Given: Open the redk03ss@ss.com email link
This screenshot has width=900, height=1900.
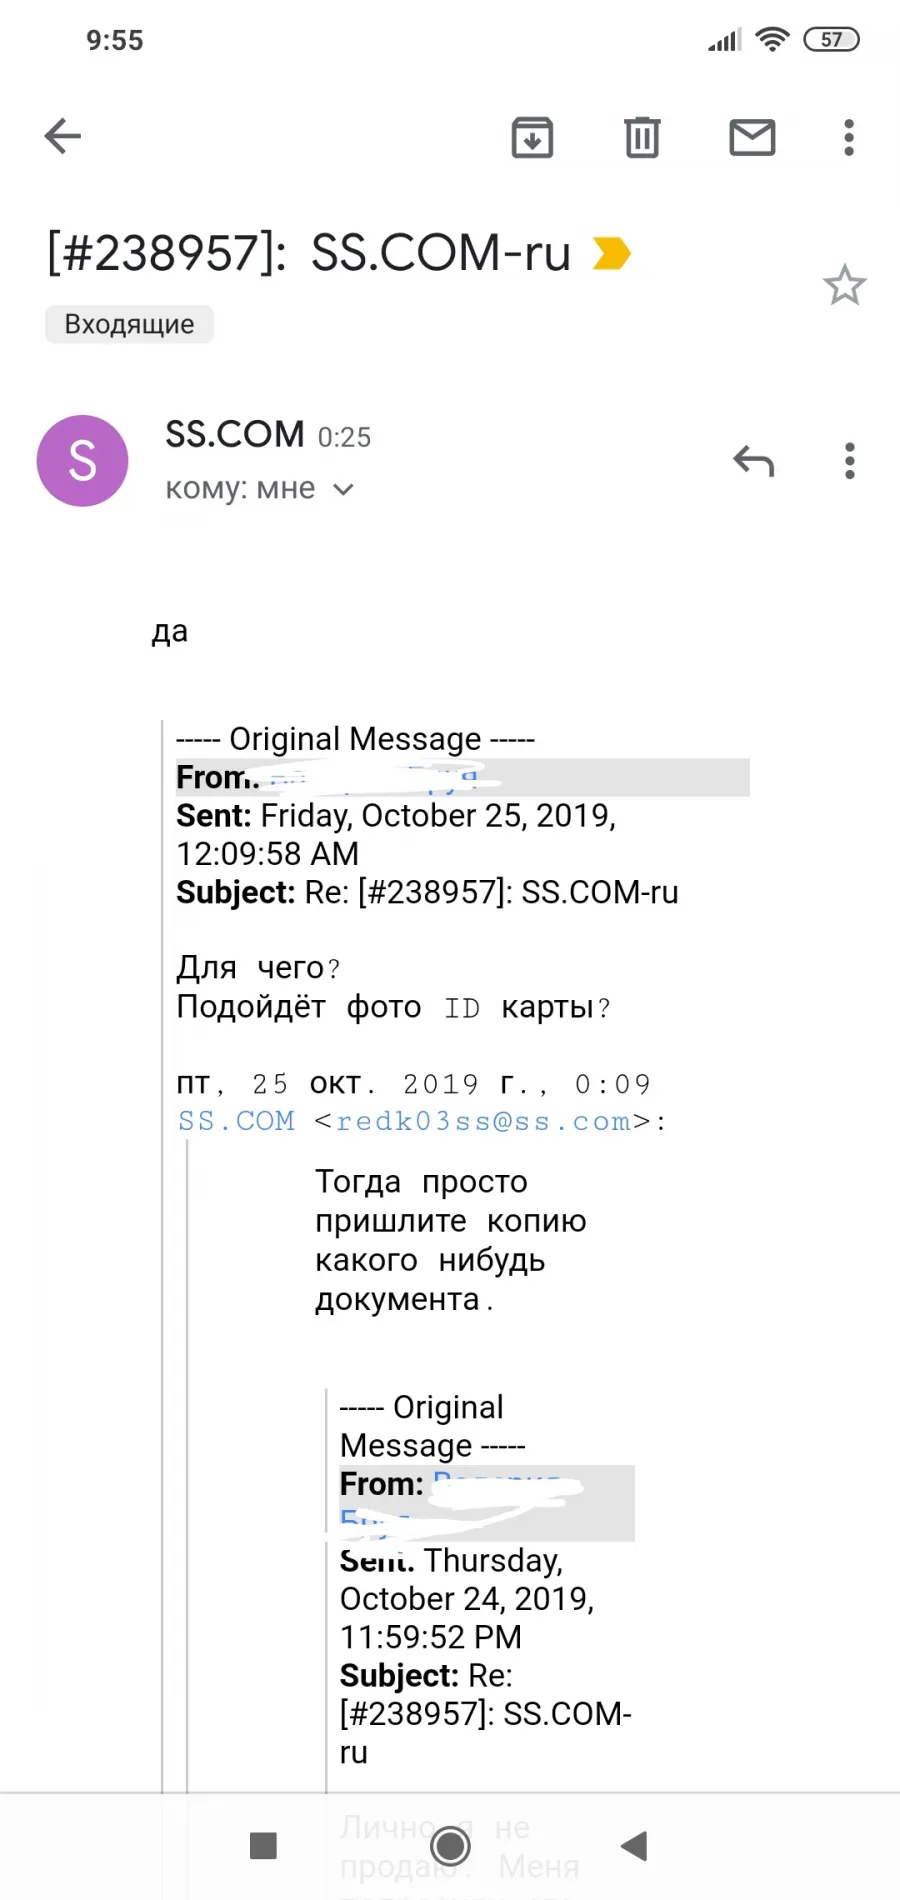Looking at the screenshot, I should click(x=483, y=1121).
